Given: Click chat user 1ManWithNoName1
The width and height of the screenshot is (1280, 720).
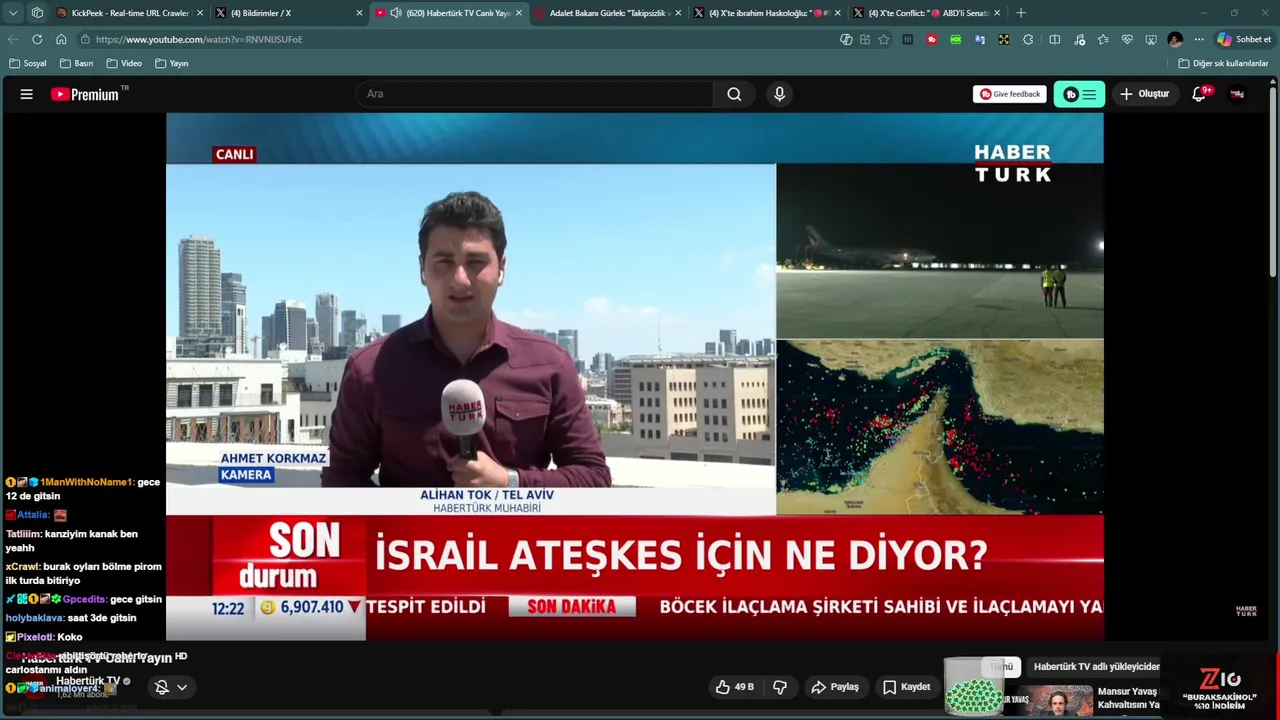Looking at the screenshot, I should pos(87,482).
